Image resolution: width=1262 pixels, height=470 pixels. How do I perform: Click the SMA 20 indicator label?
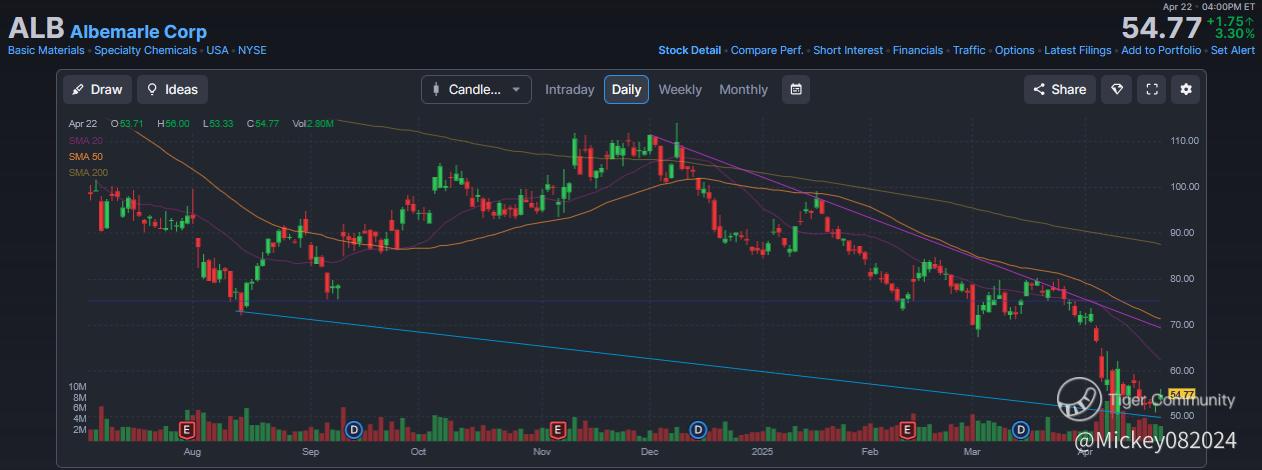[85, 140]
